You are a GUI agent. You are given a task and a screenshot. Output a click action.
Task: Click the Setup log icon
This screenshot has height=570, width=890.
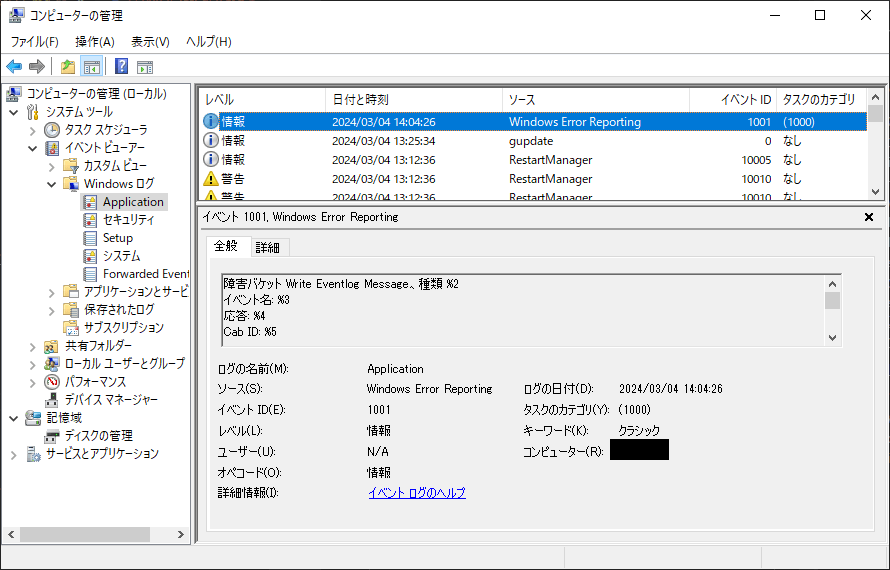click(x=90, y=238)
